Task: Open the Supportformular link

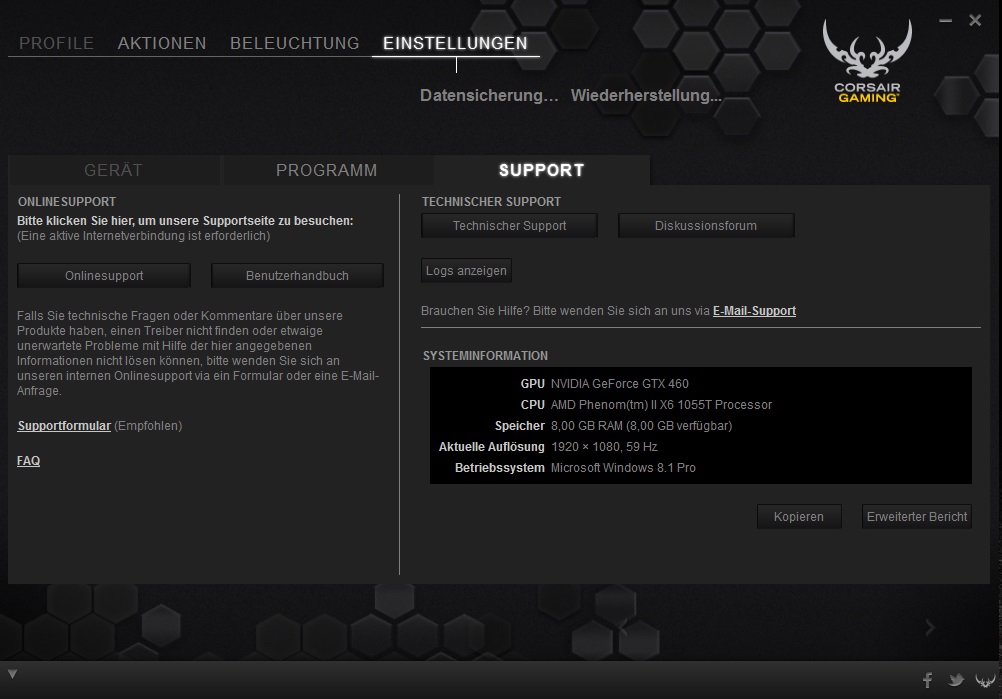Action: 64,426
